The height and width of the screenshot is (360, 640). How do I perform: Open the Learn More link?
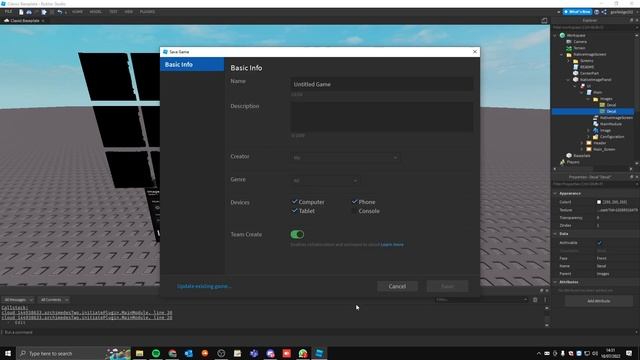[x=392, y=244]
